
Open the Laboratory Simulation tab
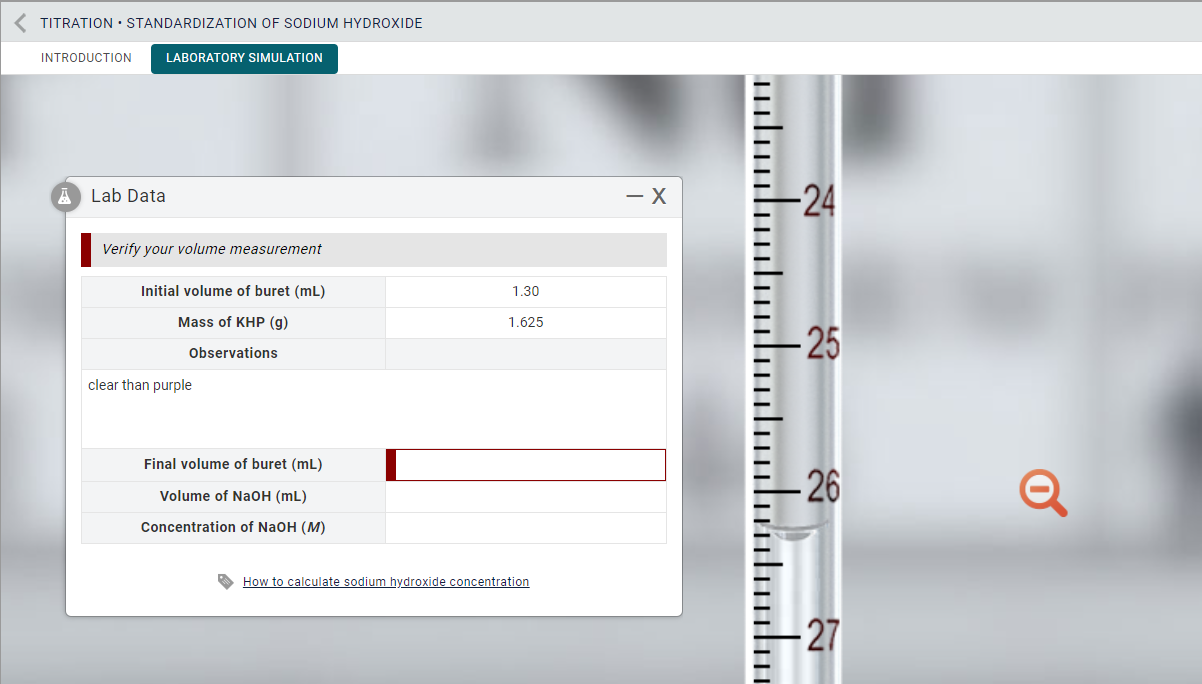coord(244,58)
